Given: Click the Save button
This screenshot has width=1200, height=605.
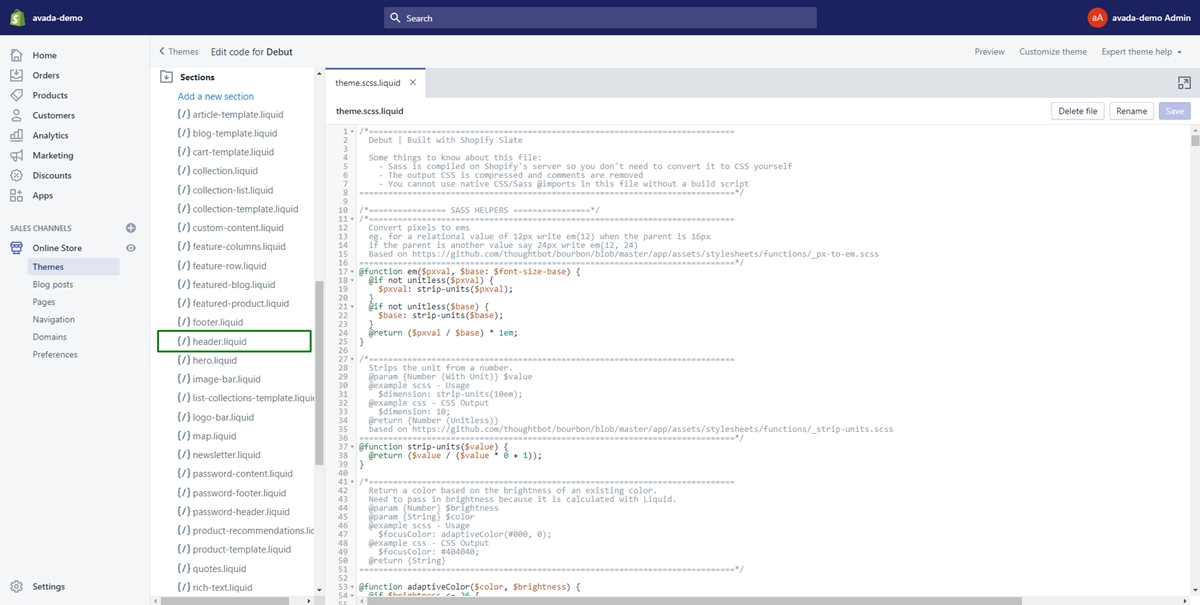Looking at the screenshot, I should (1175, 111).
